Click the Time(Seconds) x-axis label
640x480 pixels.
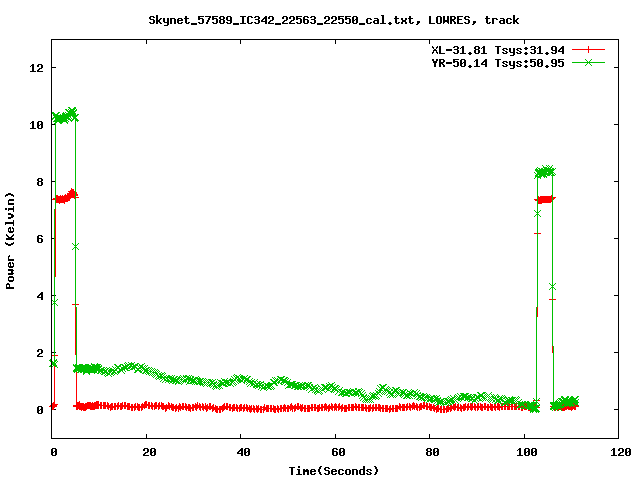tap(333, 471)
